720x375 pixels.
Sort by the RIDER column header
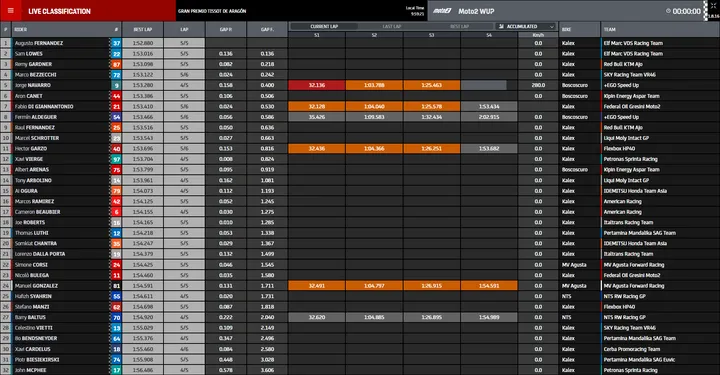pyautogui.click(x=21, y=29)
